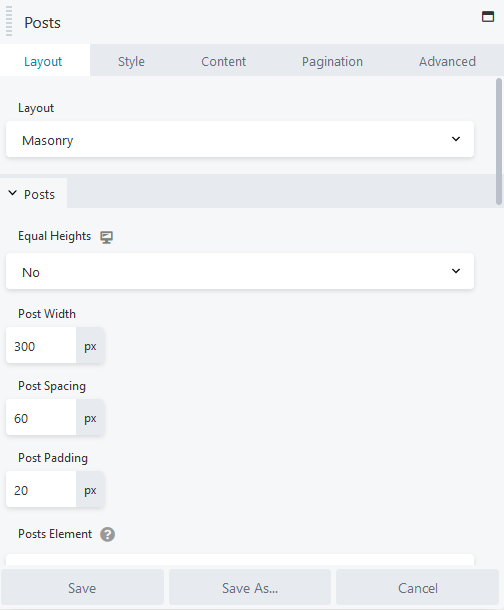Switch to the Content tab

(224, 61)
